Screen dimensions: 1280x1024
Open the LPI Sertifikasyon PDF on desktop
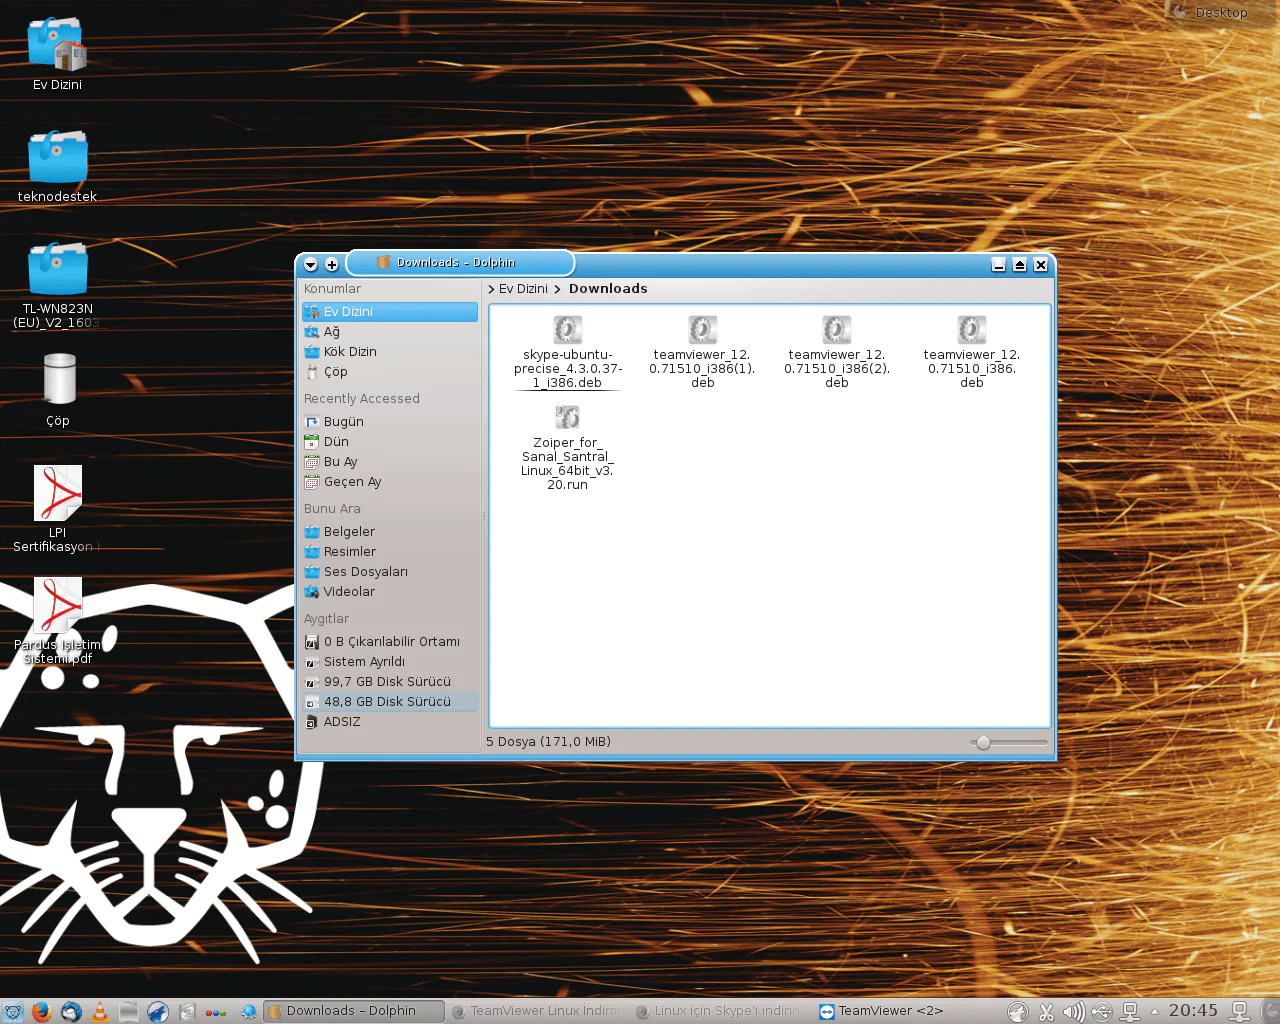coord(57,493)
